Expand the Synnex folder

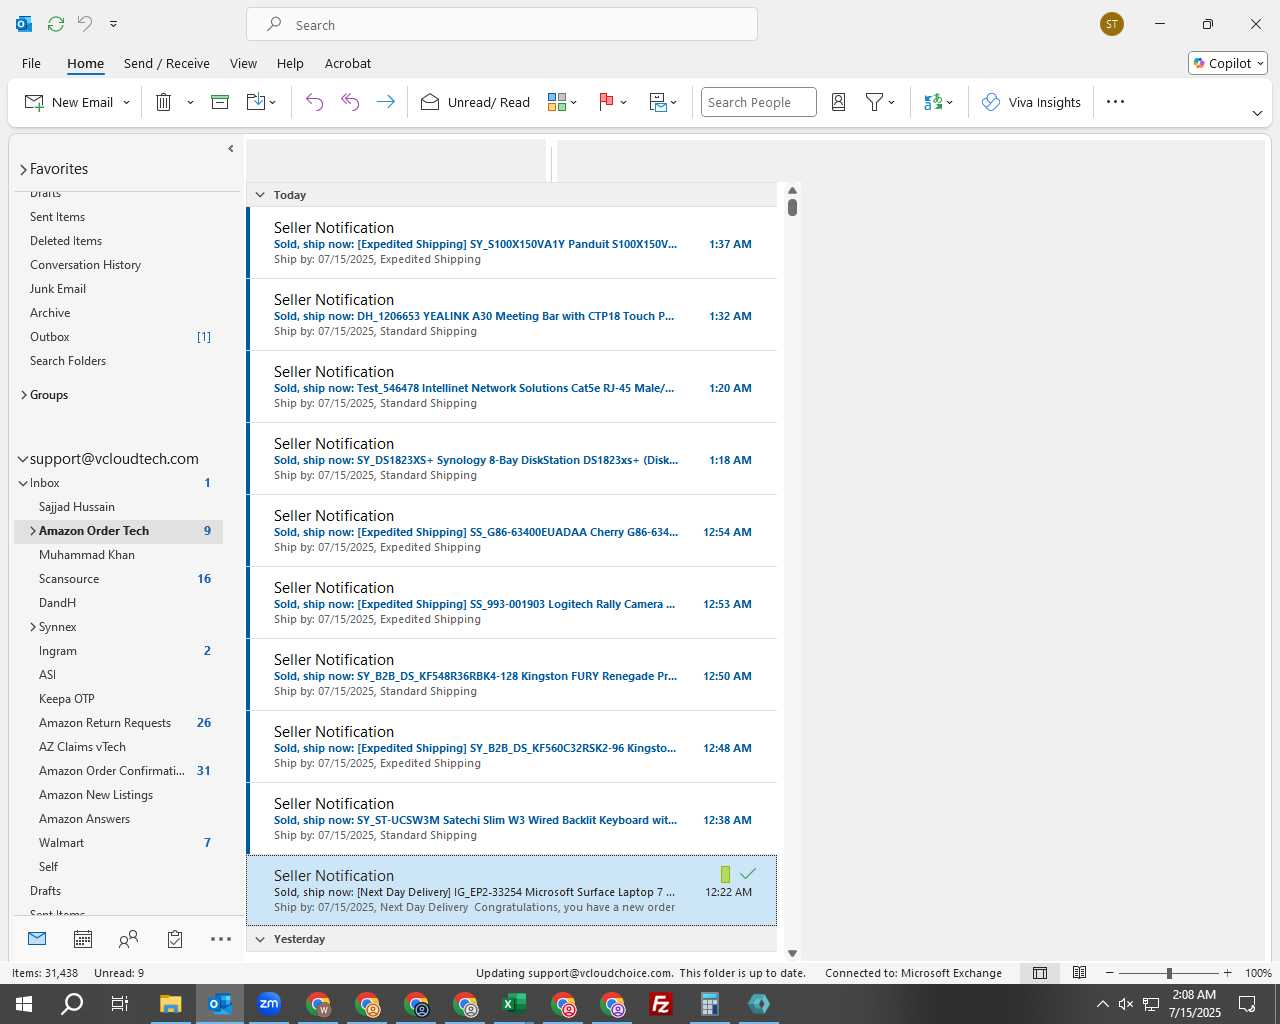(x=33, y=627)
